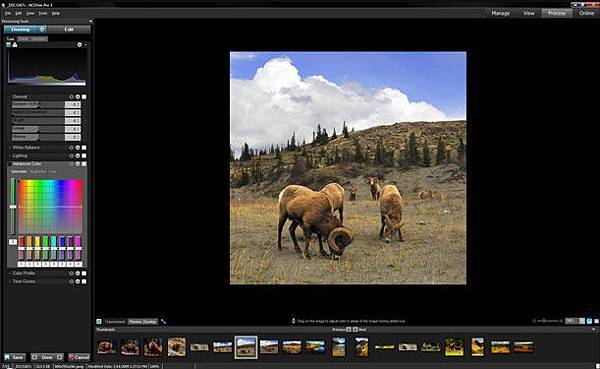Click the Cancel button
Viewport: 600px width, 369px height.
[79, 357]
